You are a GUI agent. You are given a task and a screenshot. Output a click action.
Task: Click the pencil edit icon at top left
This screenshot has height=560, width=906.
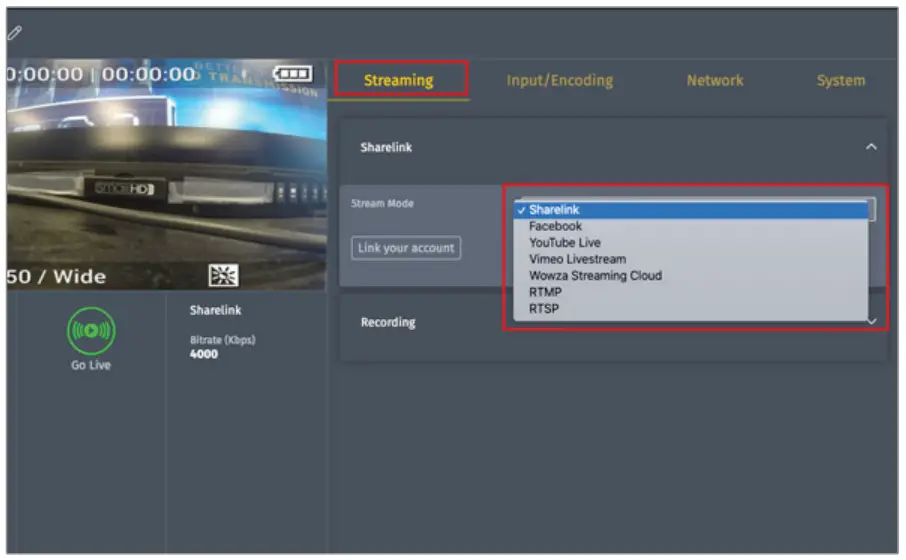(15, 32)
